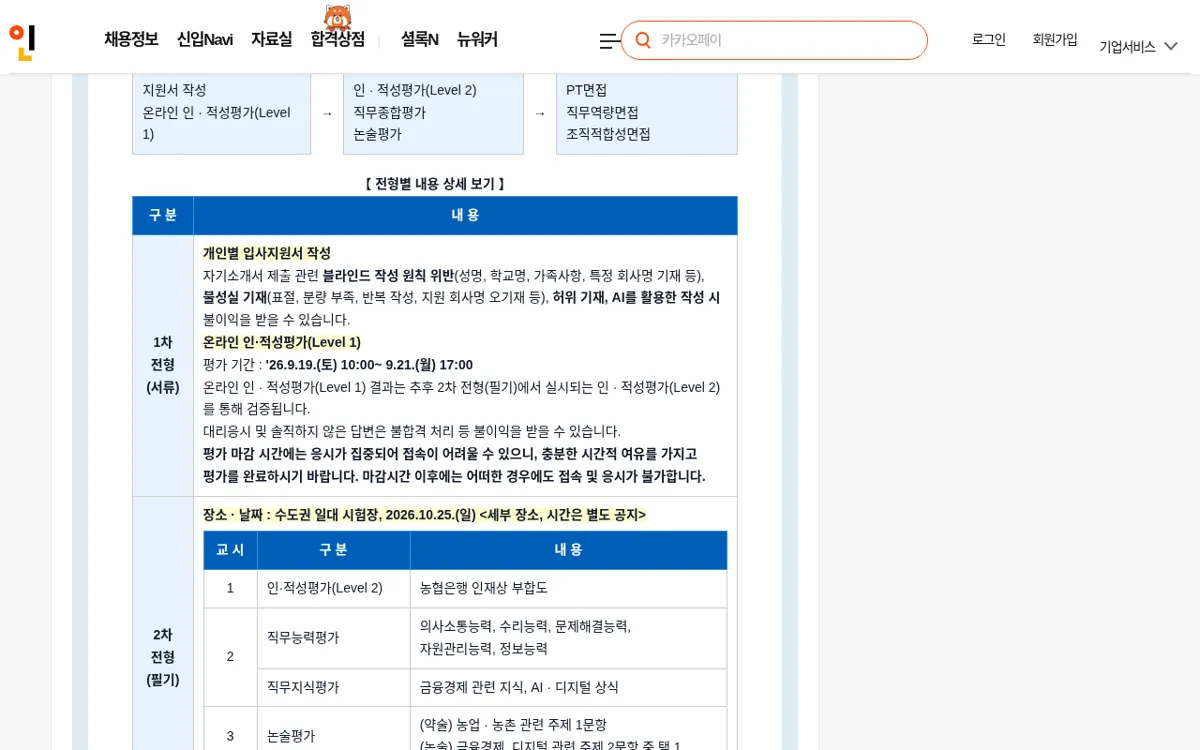Click the 교 시 column header

tap(230, 550)
